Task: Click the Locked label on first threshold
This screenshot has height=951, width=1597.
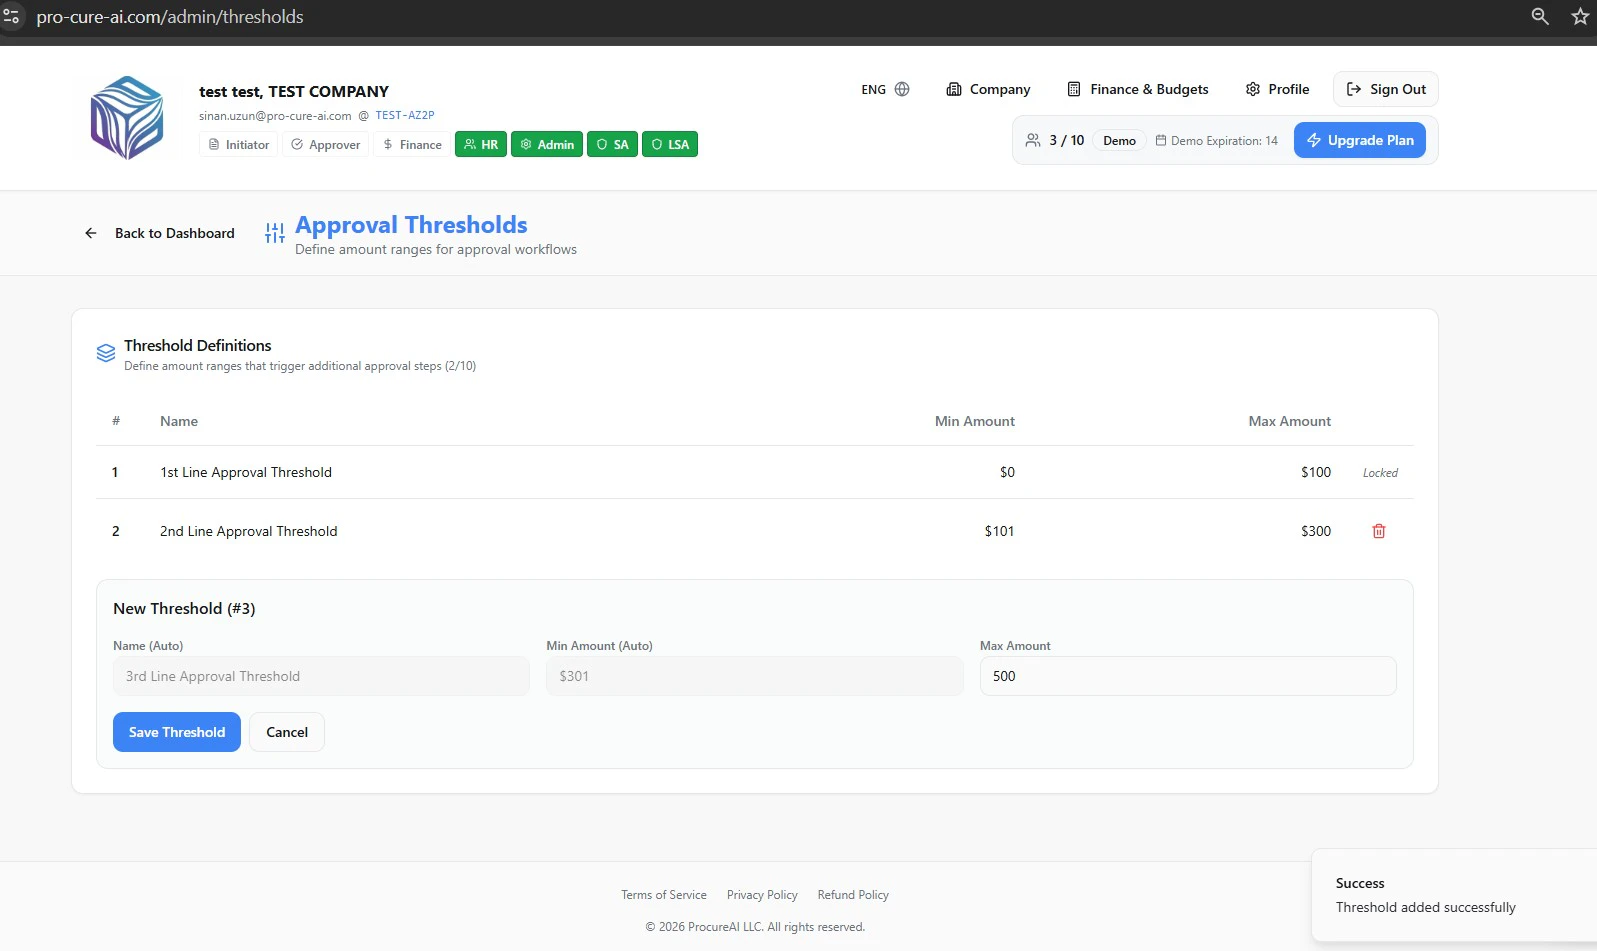Action: pos(1380,473)
